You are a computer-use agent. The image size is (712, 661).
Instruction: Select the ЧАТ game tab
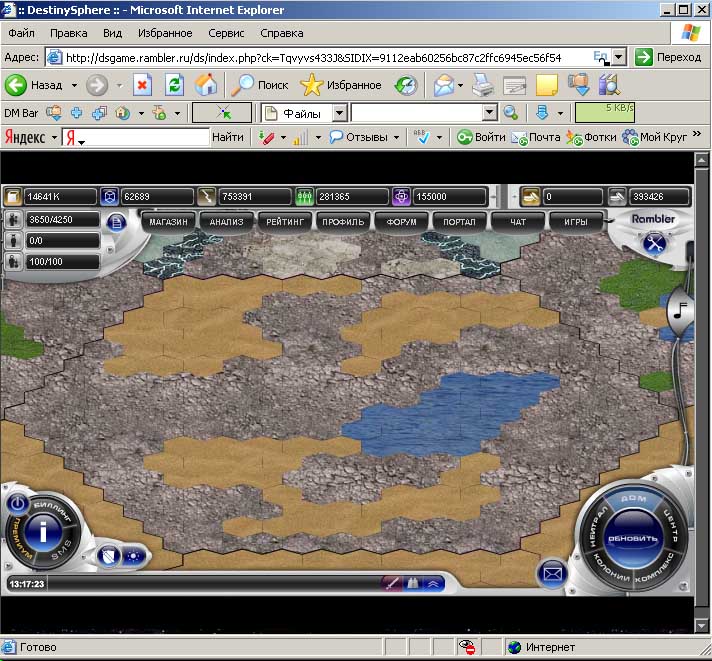pyautogui.click(x=518, y=222)
